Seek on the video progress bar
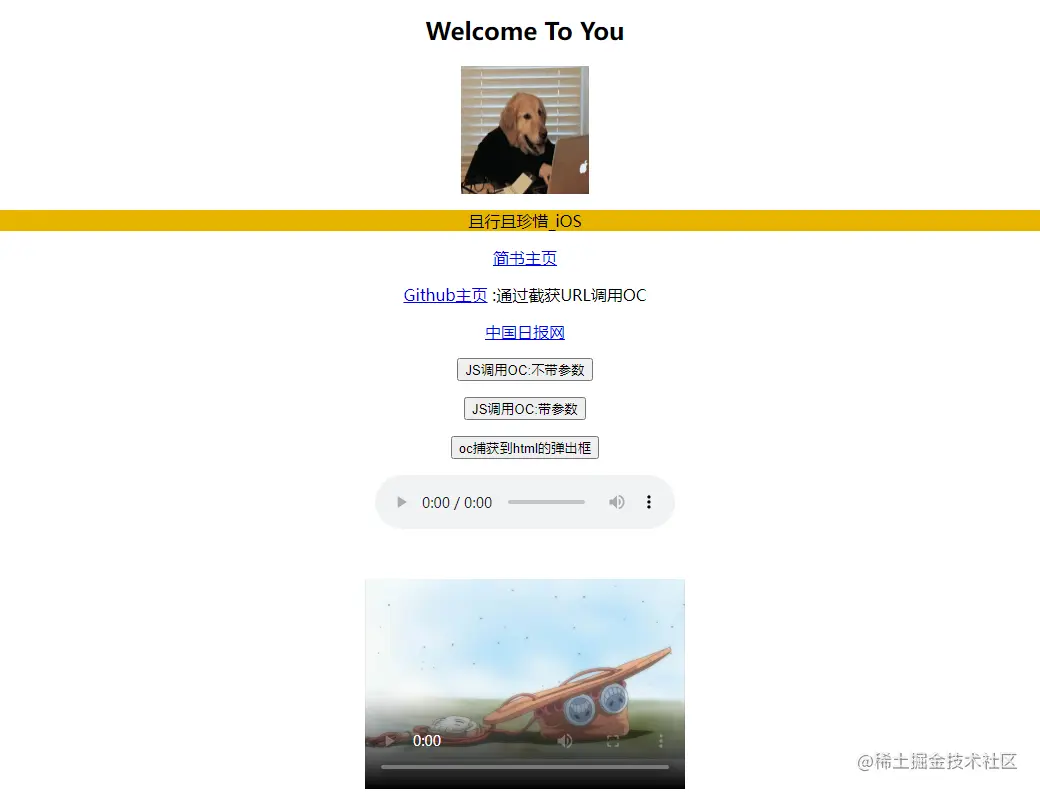1040x794 pixels. click(525, 767)
